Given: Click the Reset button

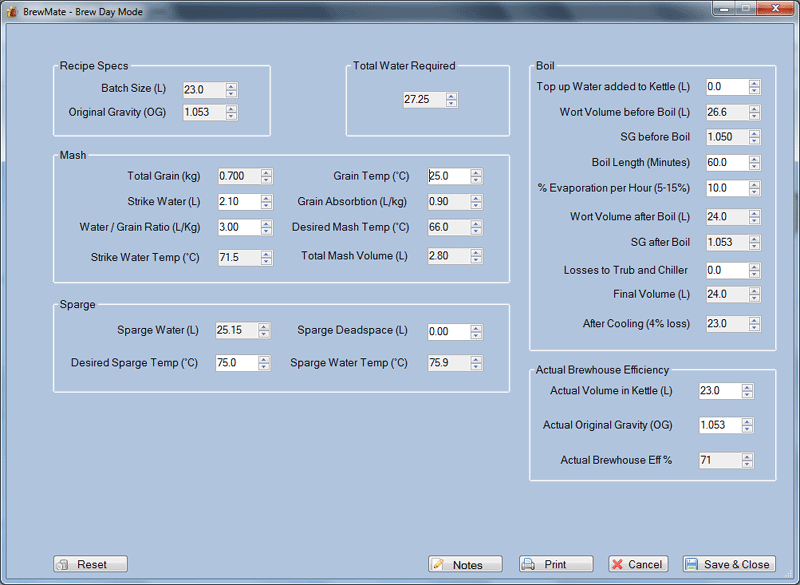Looking at the screenshot, I should coord(90,564).
